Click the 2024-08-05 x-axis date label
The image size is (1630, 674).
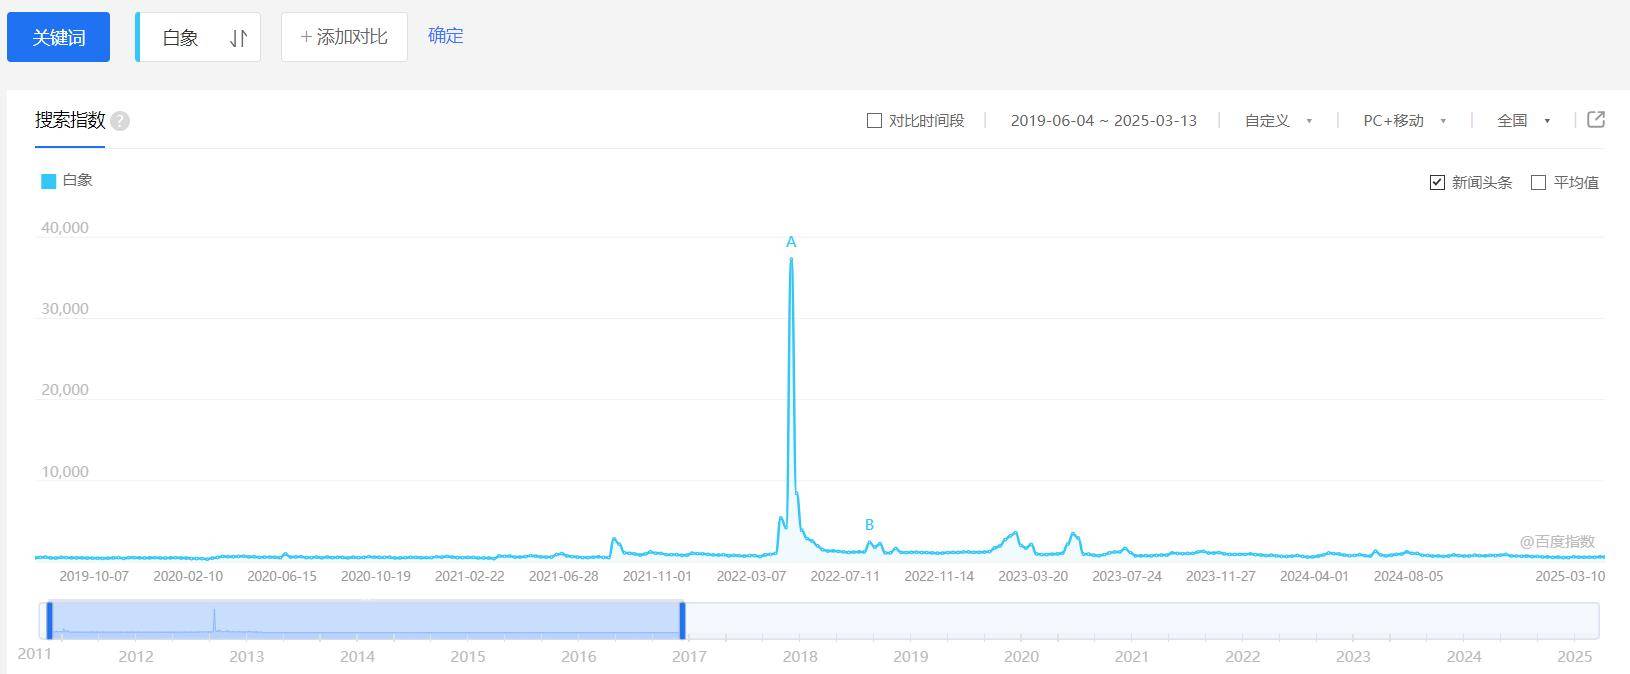[x=1408, y=576]
